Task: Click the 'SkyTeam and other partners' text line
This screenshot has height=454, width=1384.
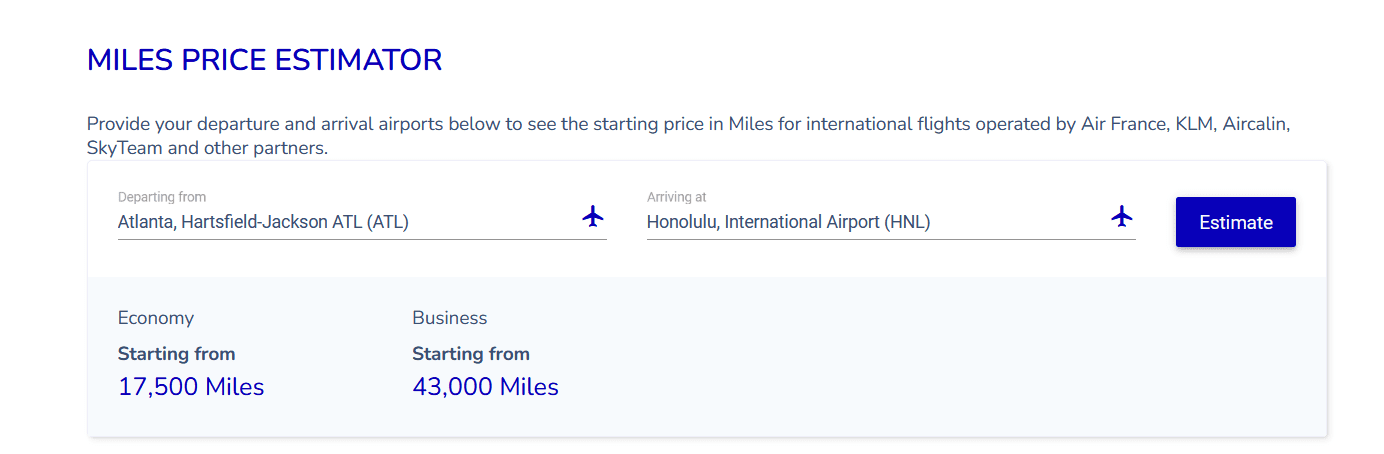Action: [207, 148]
